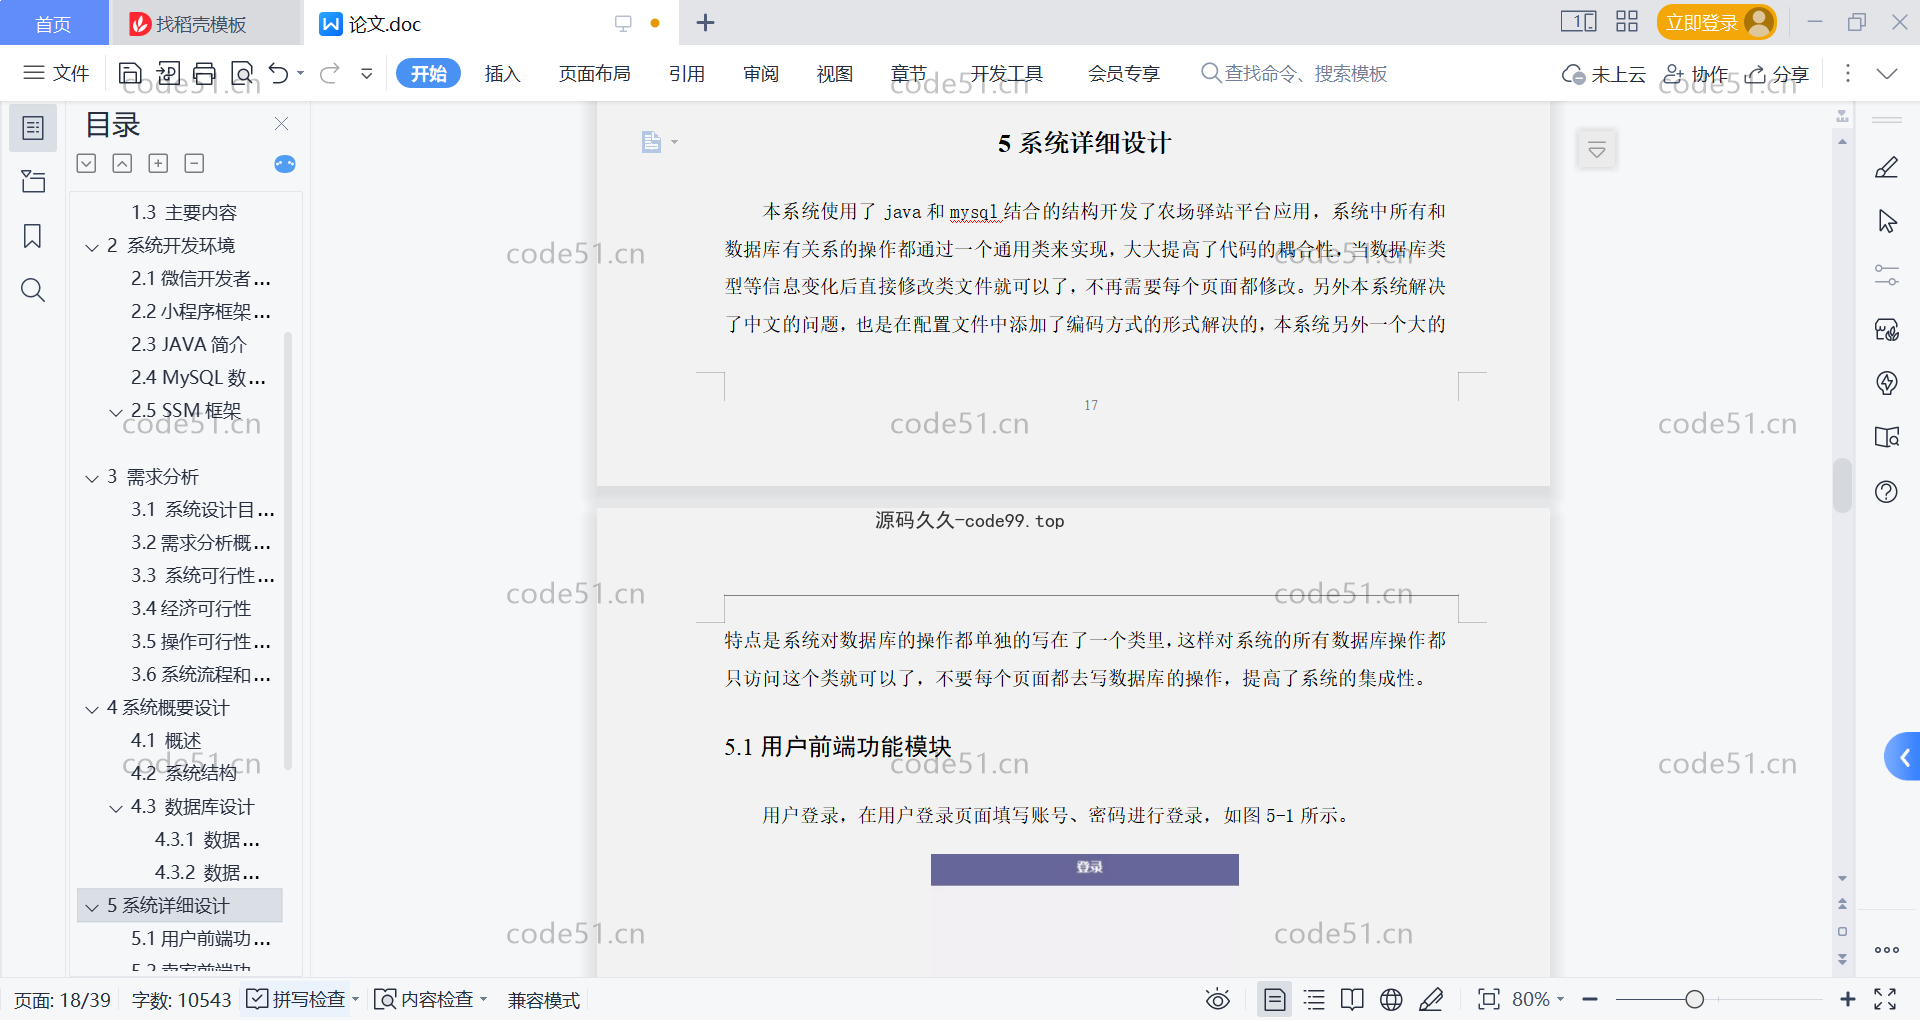Switch to reading view in status bar
The height and width of the screenshot is (1020, 1920).
tap(1352, 999)
